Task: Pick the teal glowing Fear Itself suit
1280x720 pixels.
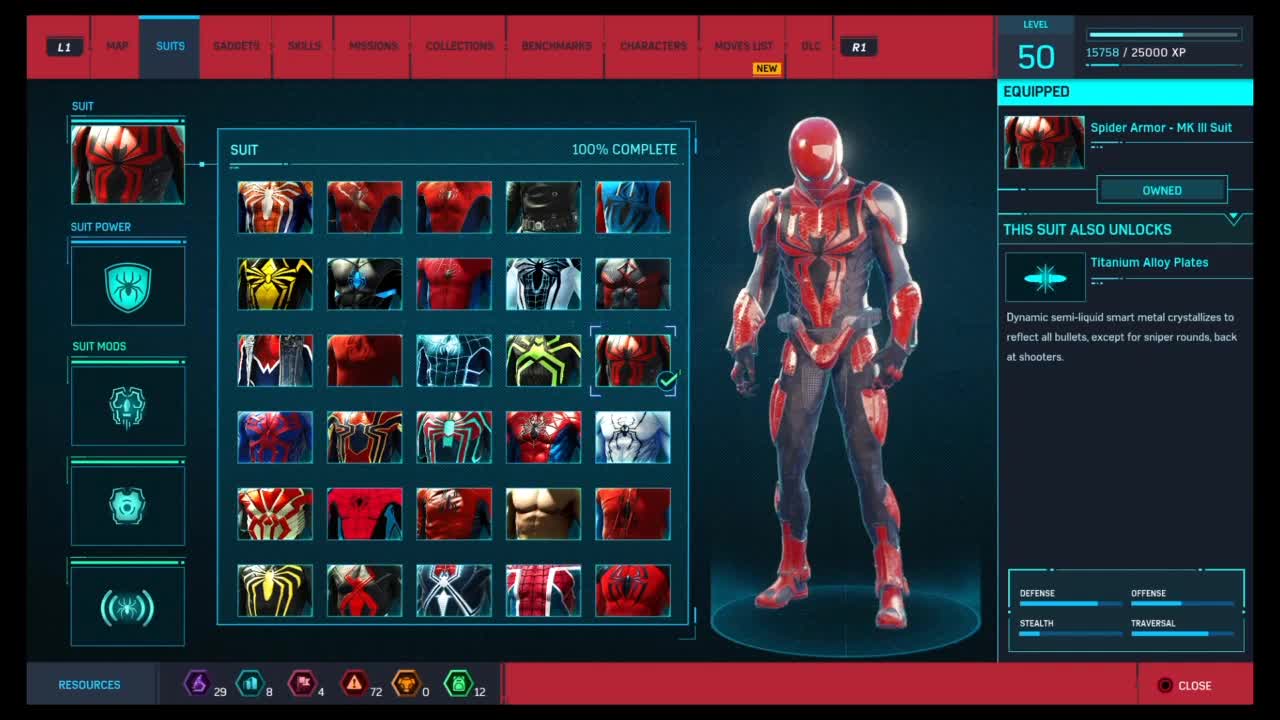Action: tap(454, 361)
